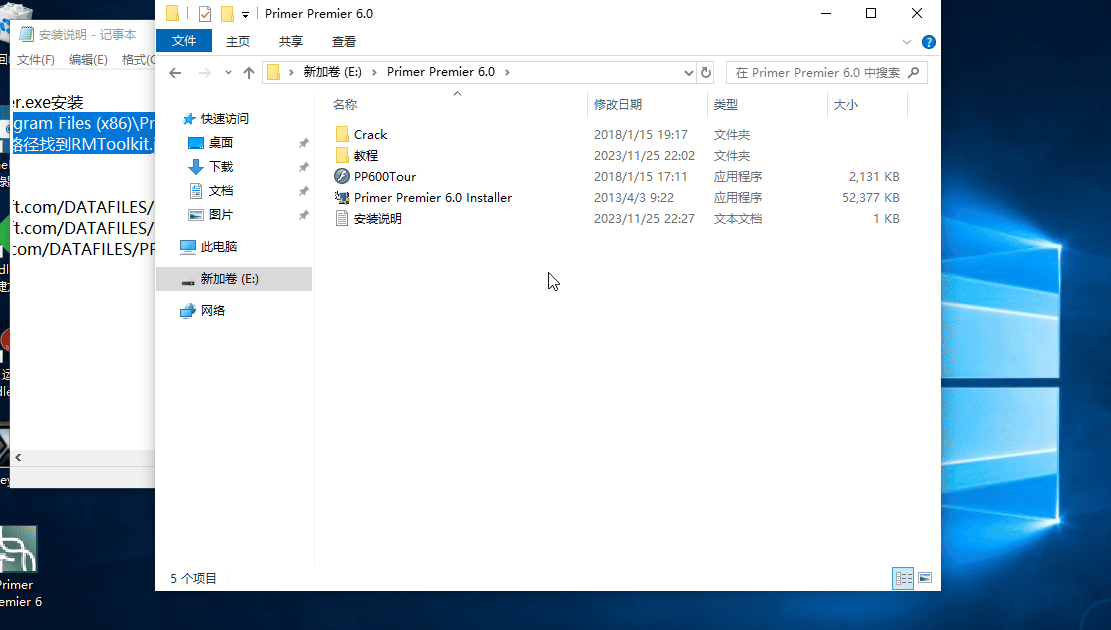Switch to large icons view layout
Screen dimensions: 1111x630
tap(925, 578)
